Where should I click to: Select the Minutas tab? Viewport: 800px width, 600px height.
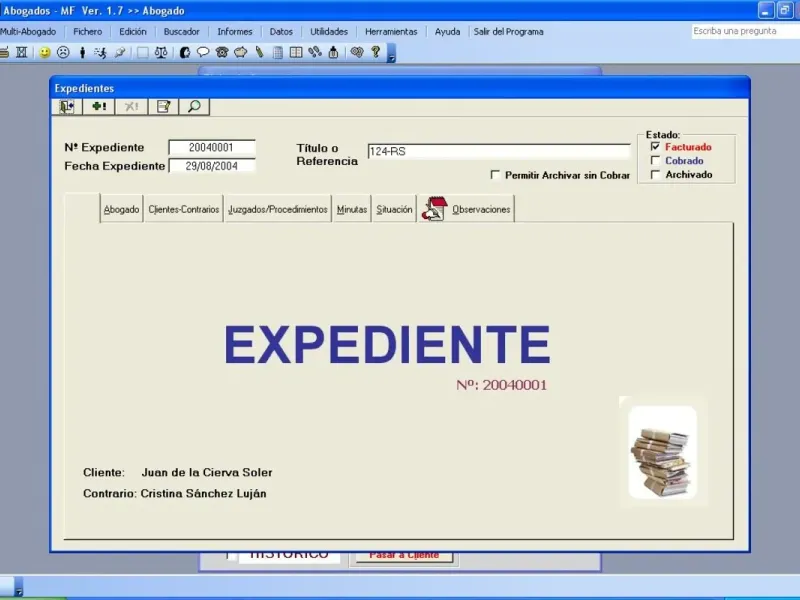[x=352, y=209]
